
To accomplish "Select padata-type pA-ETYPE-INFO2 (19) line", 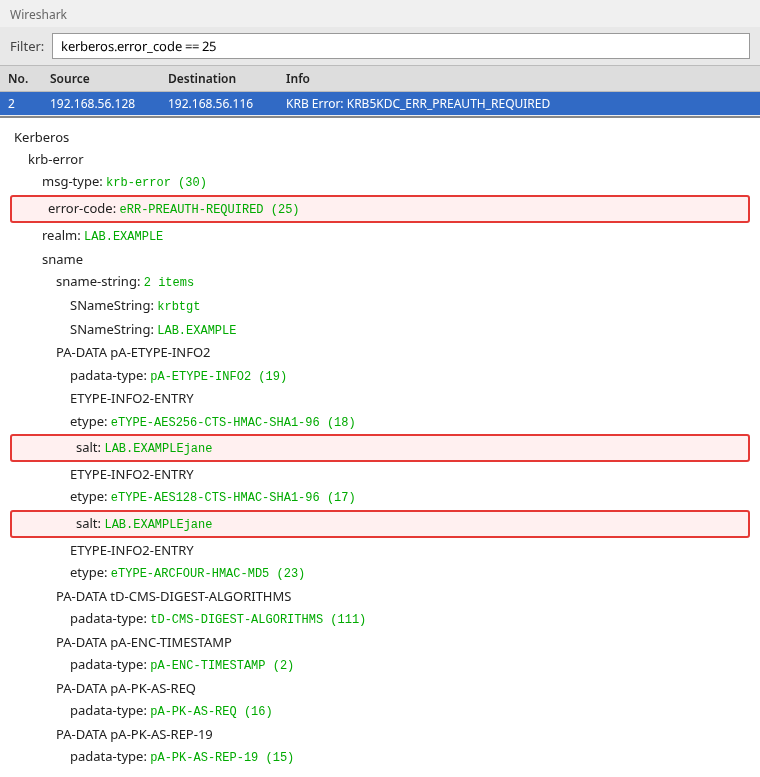I will [178, 376].
